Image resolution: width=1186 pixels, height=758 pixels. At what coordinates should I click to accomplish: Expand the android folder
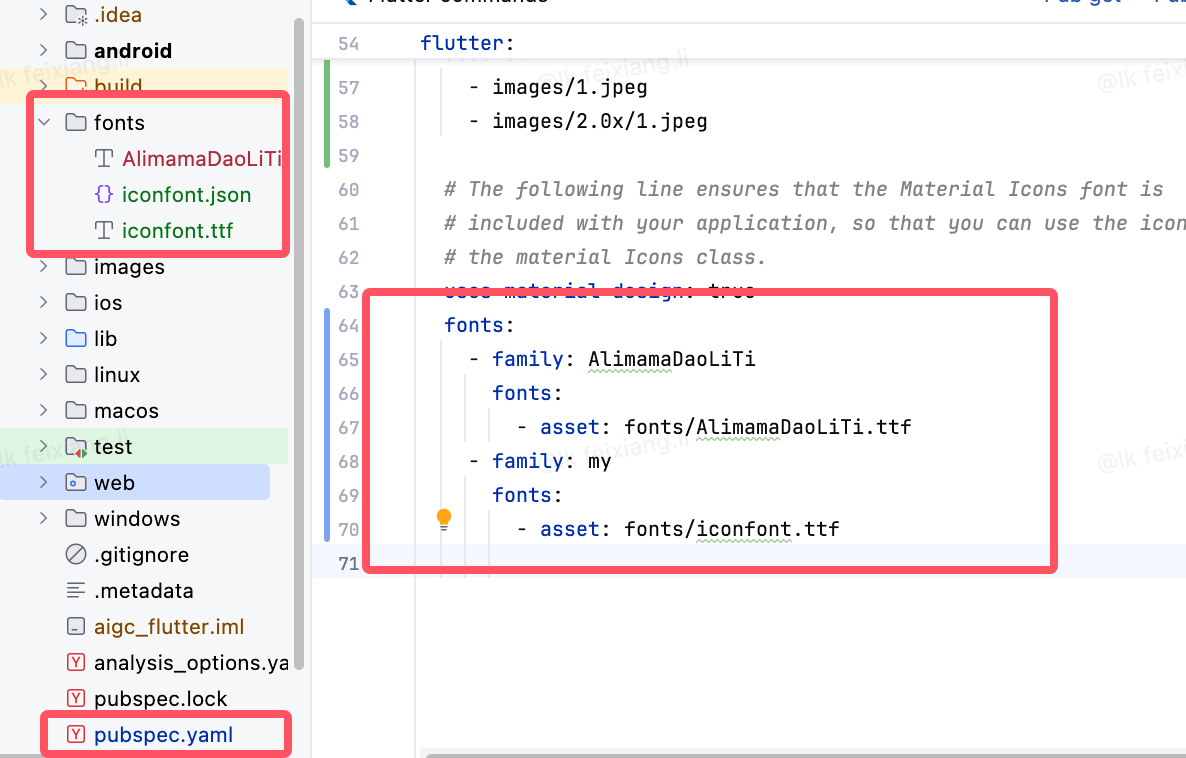[x=44, y=50]
